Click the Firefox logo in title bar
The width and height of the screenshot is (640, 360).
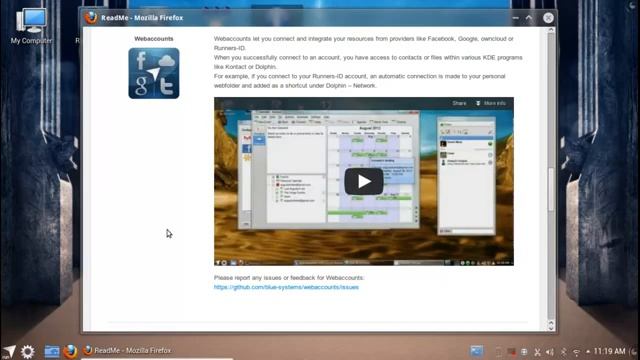[x=91, y=18]
